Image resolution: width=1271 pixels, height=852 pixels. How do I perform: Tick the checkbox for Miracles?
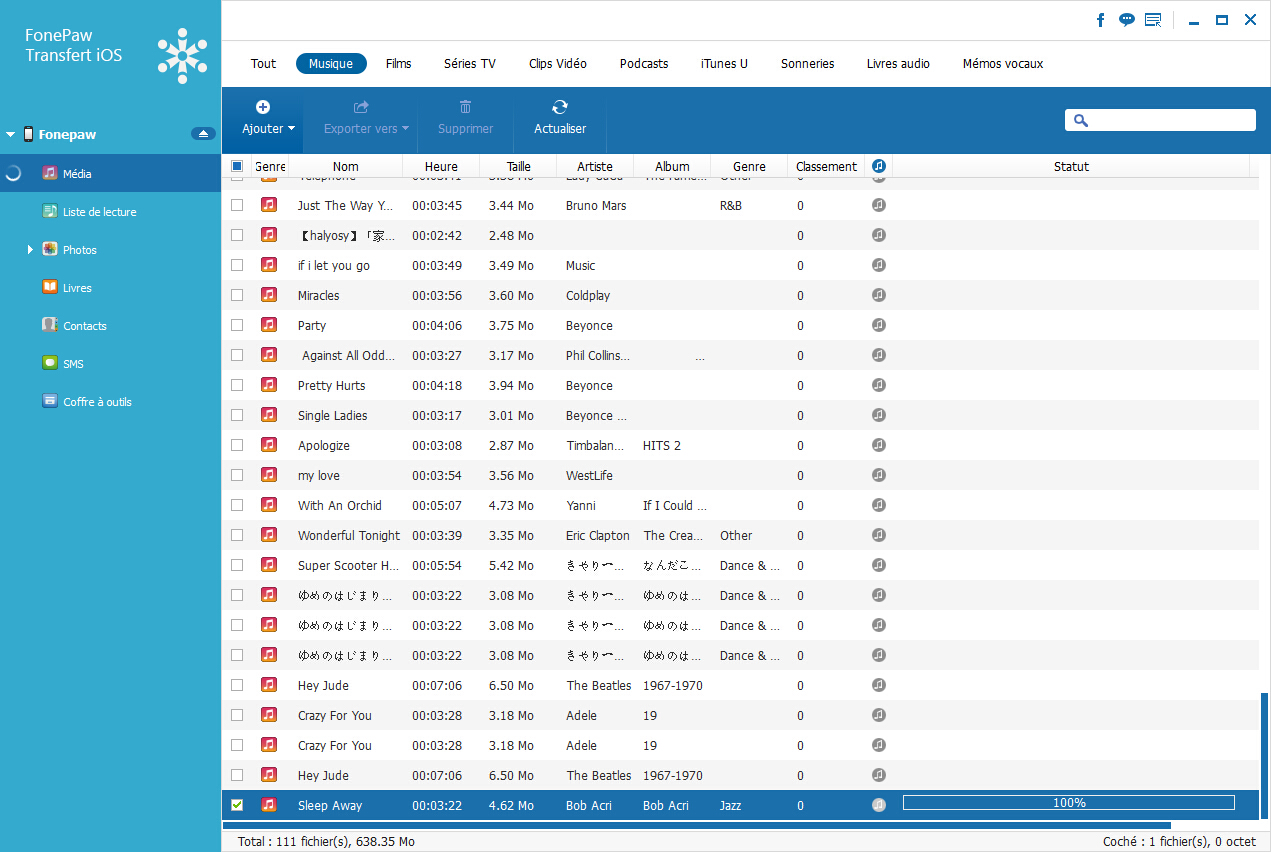(x=237, y=295)
